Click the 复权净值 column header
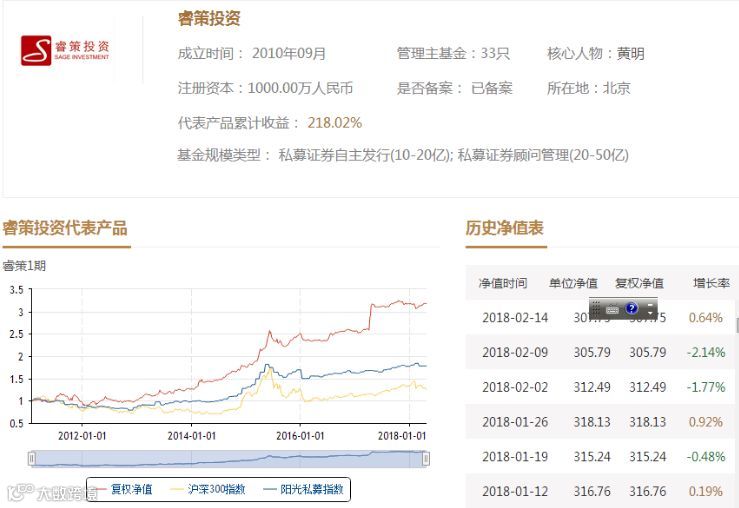 coord(639,283)
